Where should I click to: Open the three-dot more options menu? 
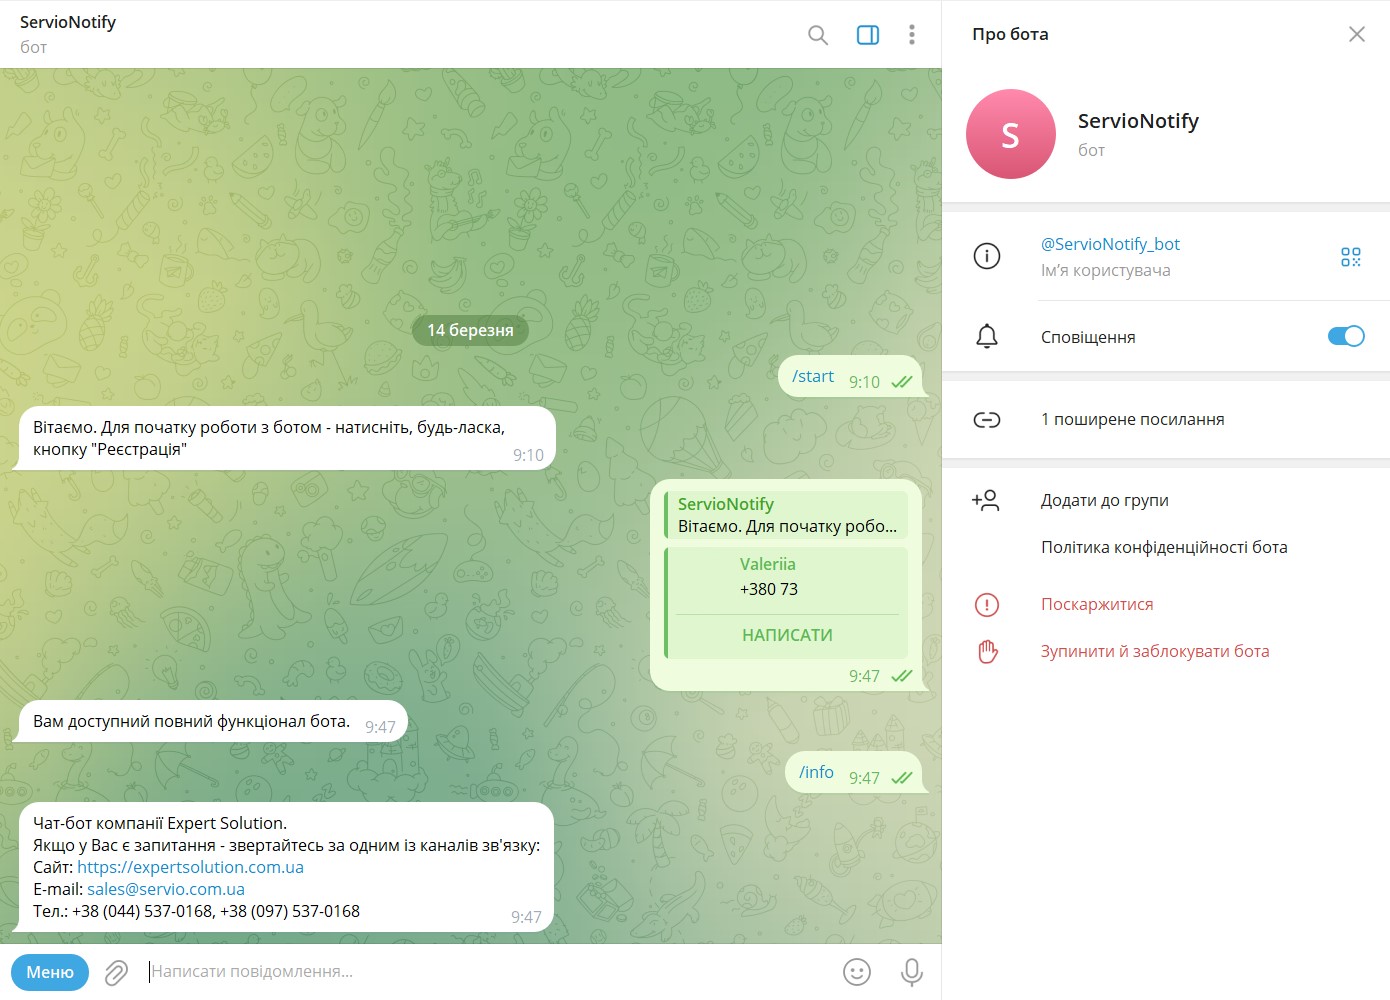pos(911,35)
